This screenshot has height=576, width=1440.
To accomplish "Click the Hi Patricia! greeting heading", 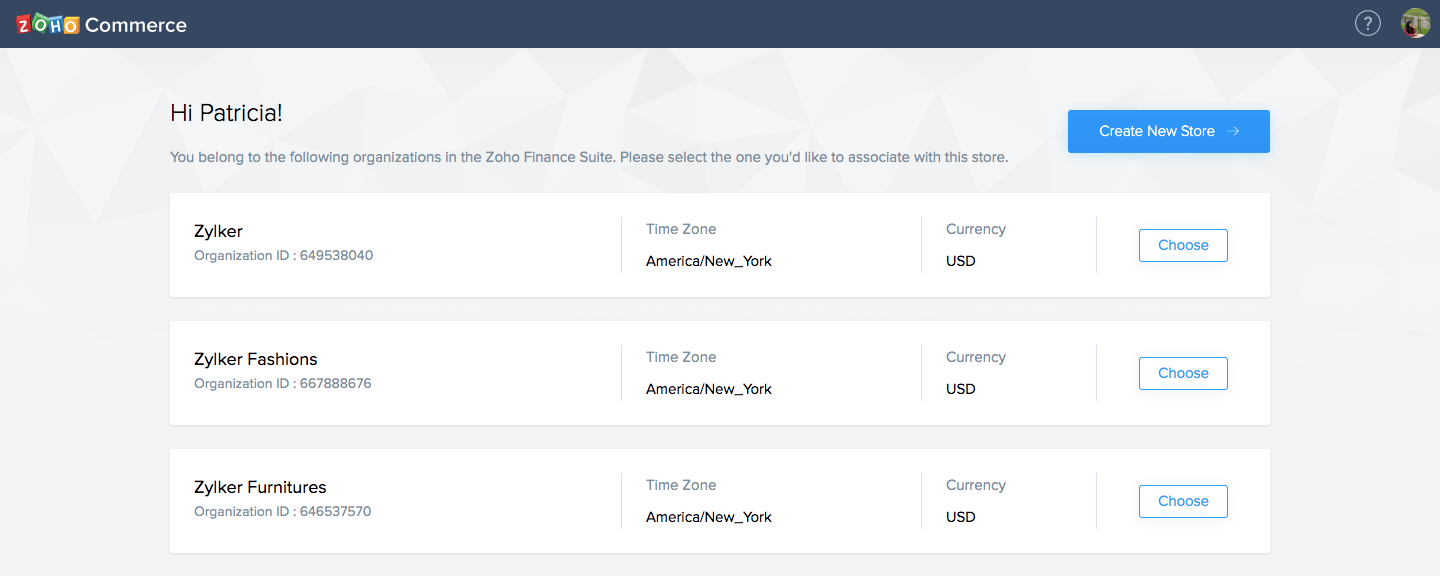I will tap(226, 113).
